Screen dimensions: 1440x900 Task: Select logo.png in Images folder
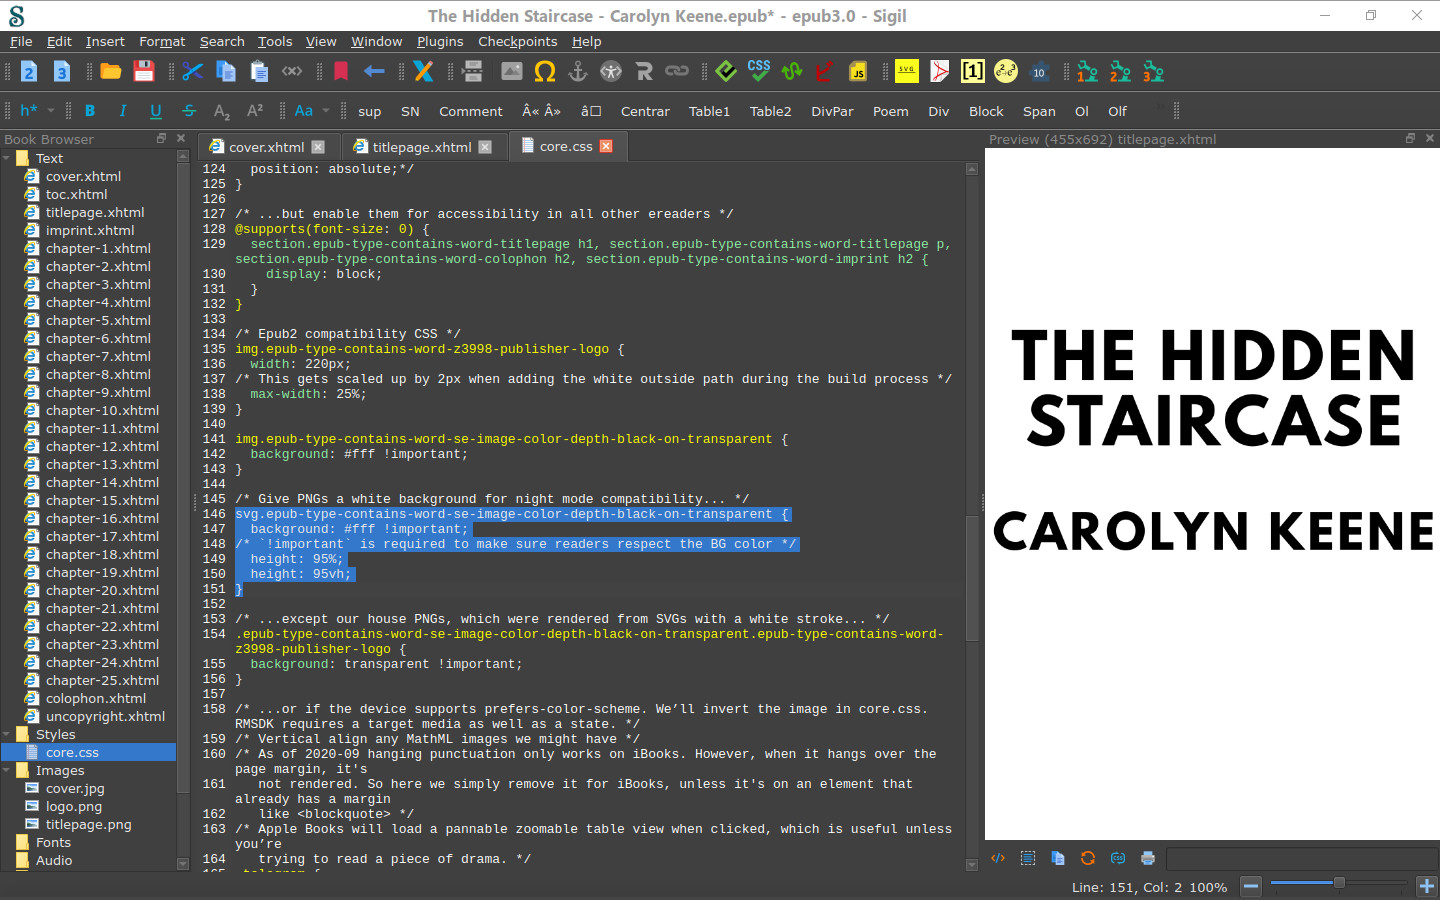click(x=74, y=806)
